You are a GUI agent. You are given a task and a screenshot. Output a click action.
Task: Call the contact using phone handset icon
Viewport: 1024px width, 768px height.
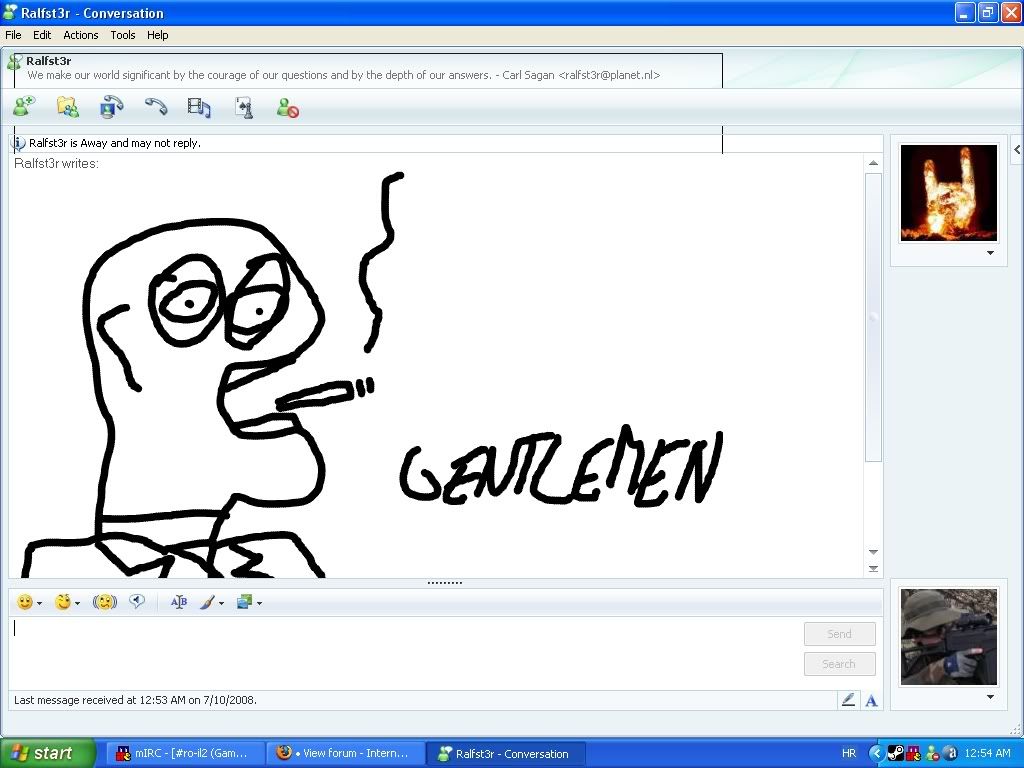coord(155,107)
